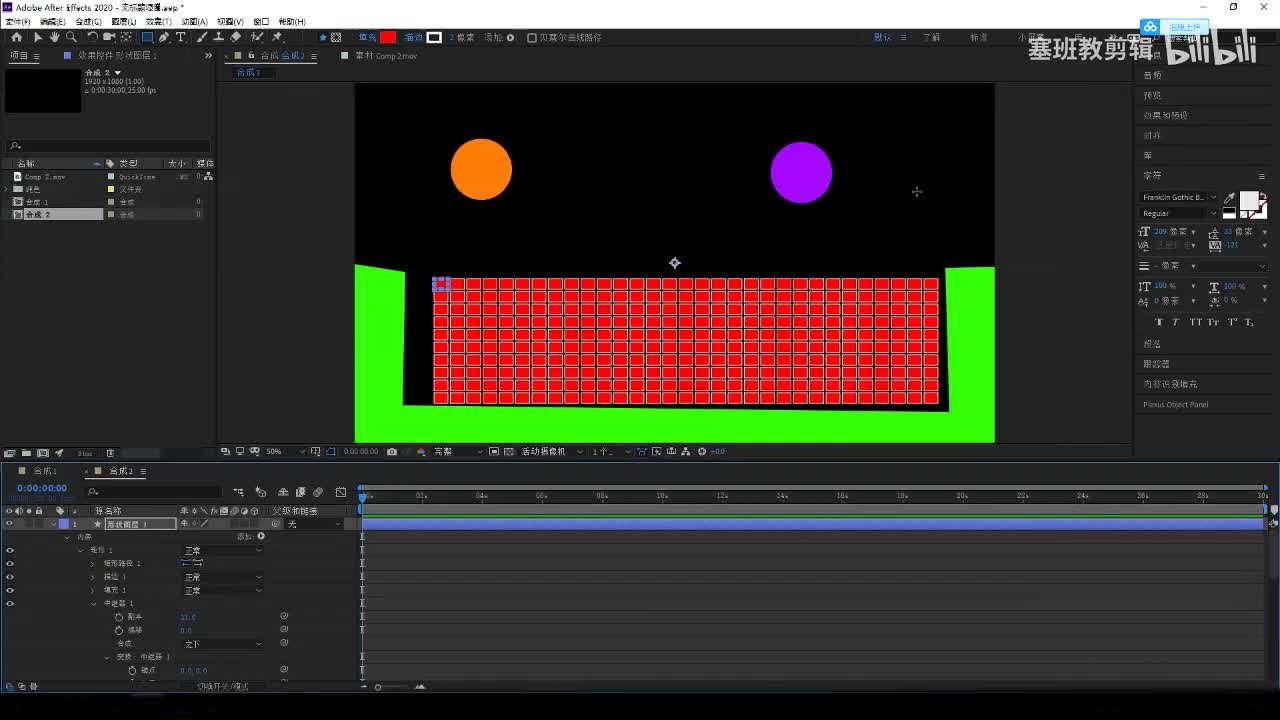Pick the Puppet Pin tool
The height and width of the screenshot is (720, 1280).
(x=277, y=37)
